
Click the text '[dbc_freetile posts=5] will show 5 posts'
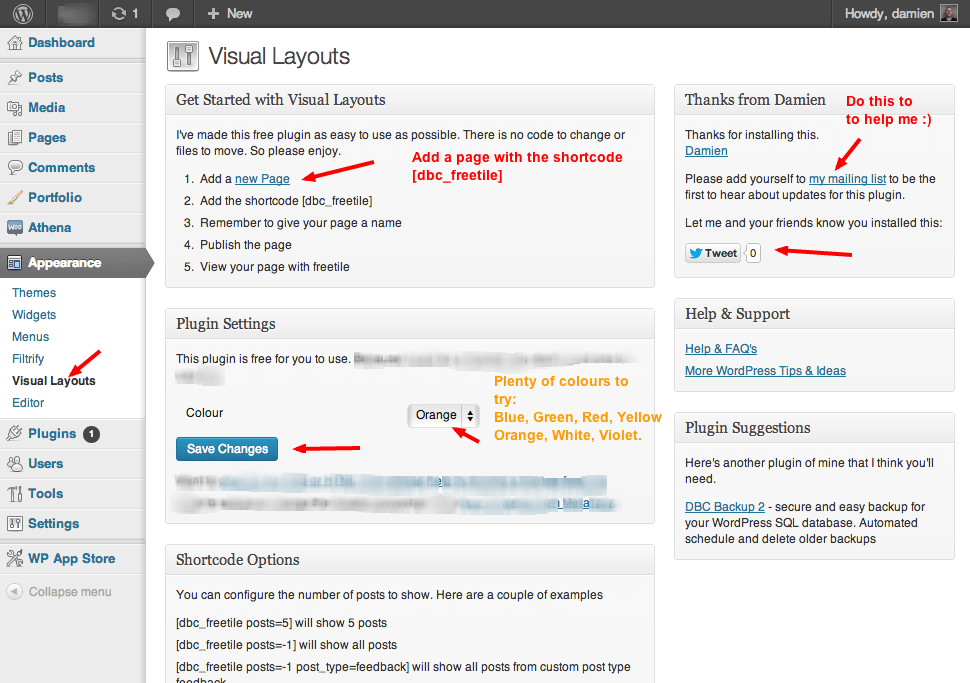pyautogui.click(x=281, y=623)
